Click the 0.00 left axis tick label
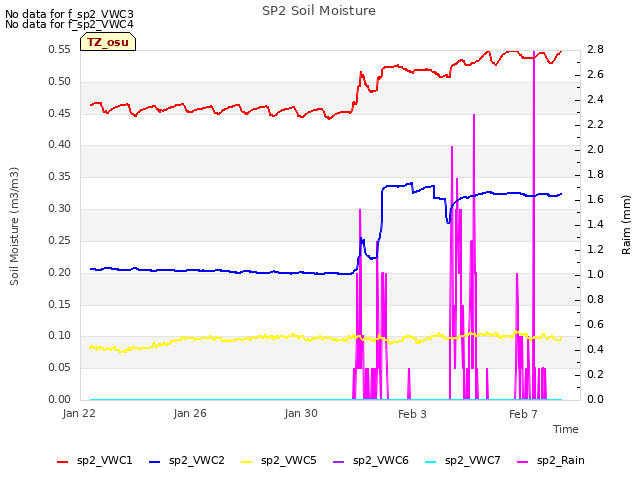Screen dimensions: 640x480 click(60, 399)
